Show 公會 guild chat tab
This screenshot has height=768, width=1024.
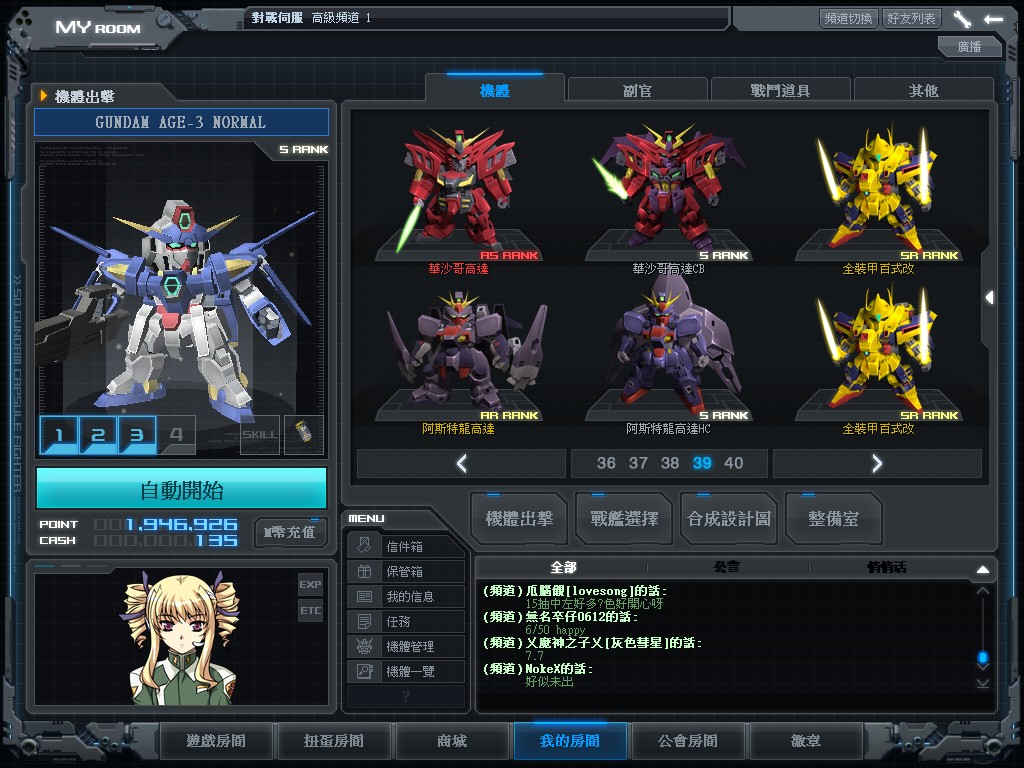click(x=727, y=567)
